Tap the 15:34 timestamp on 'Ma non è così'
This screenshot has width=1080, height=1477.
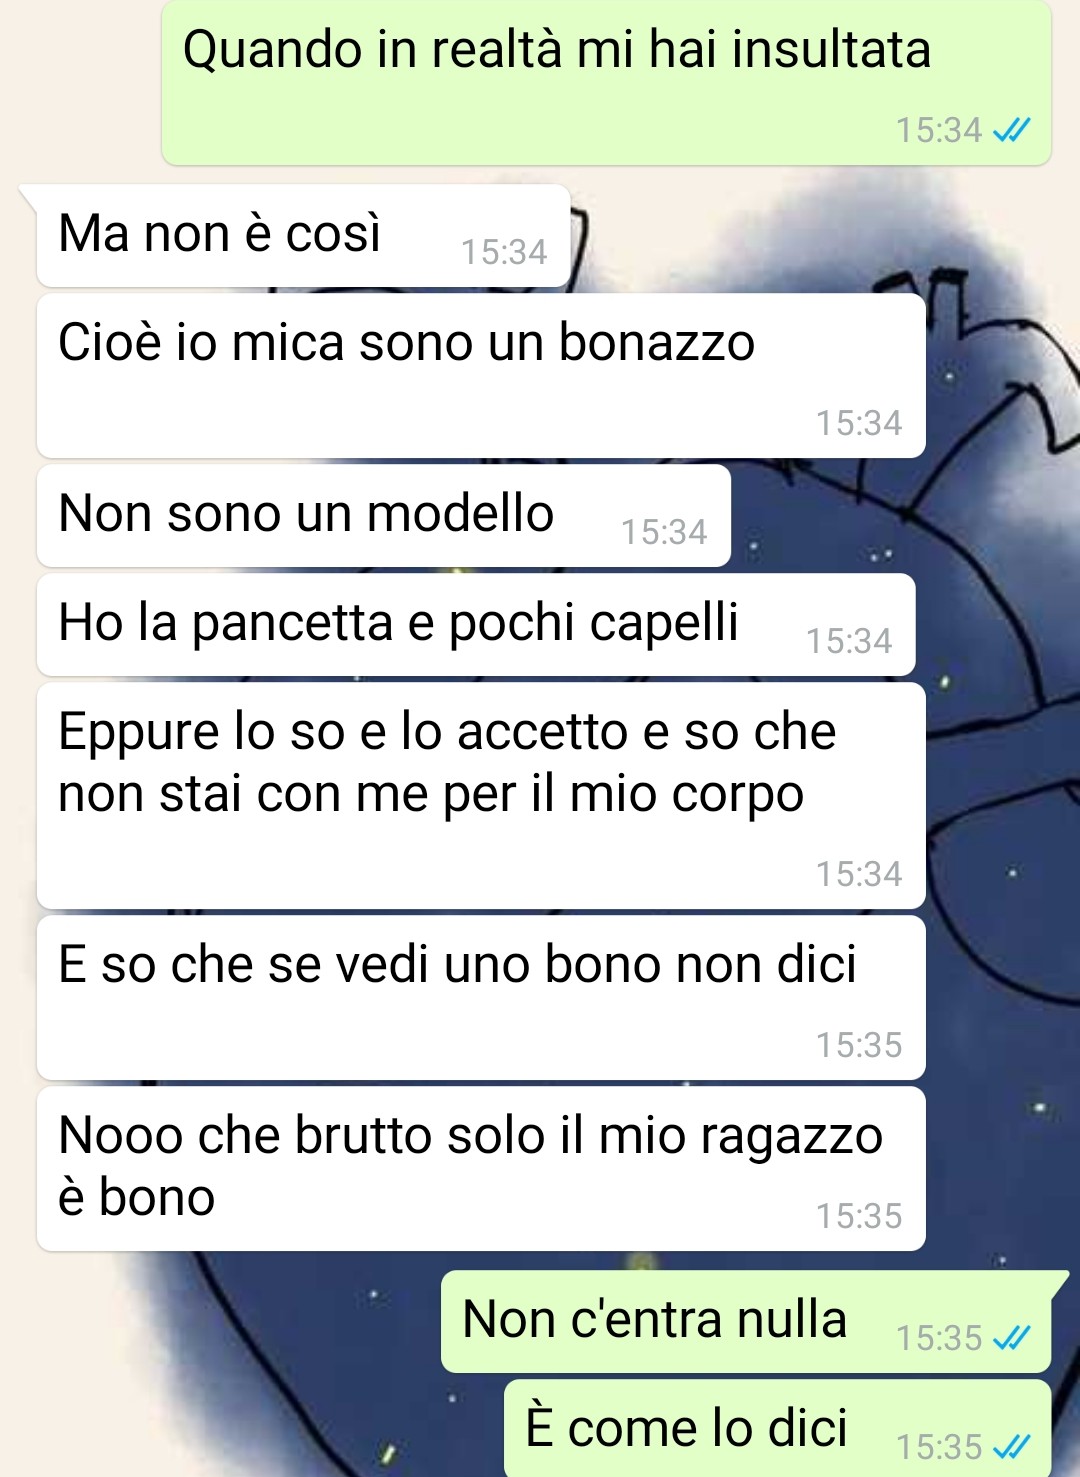click(504, 252)
